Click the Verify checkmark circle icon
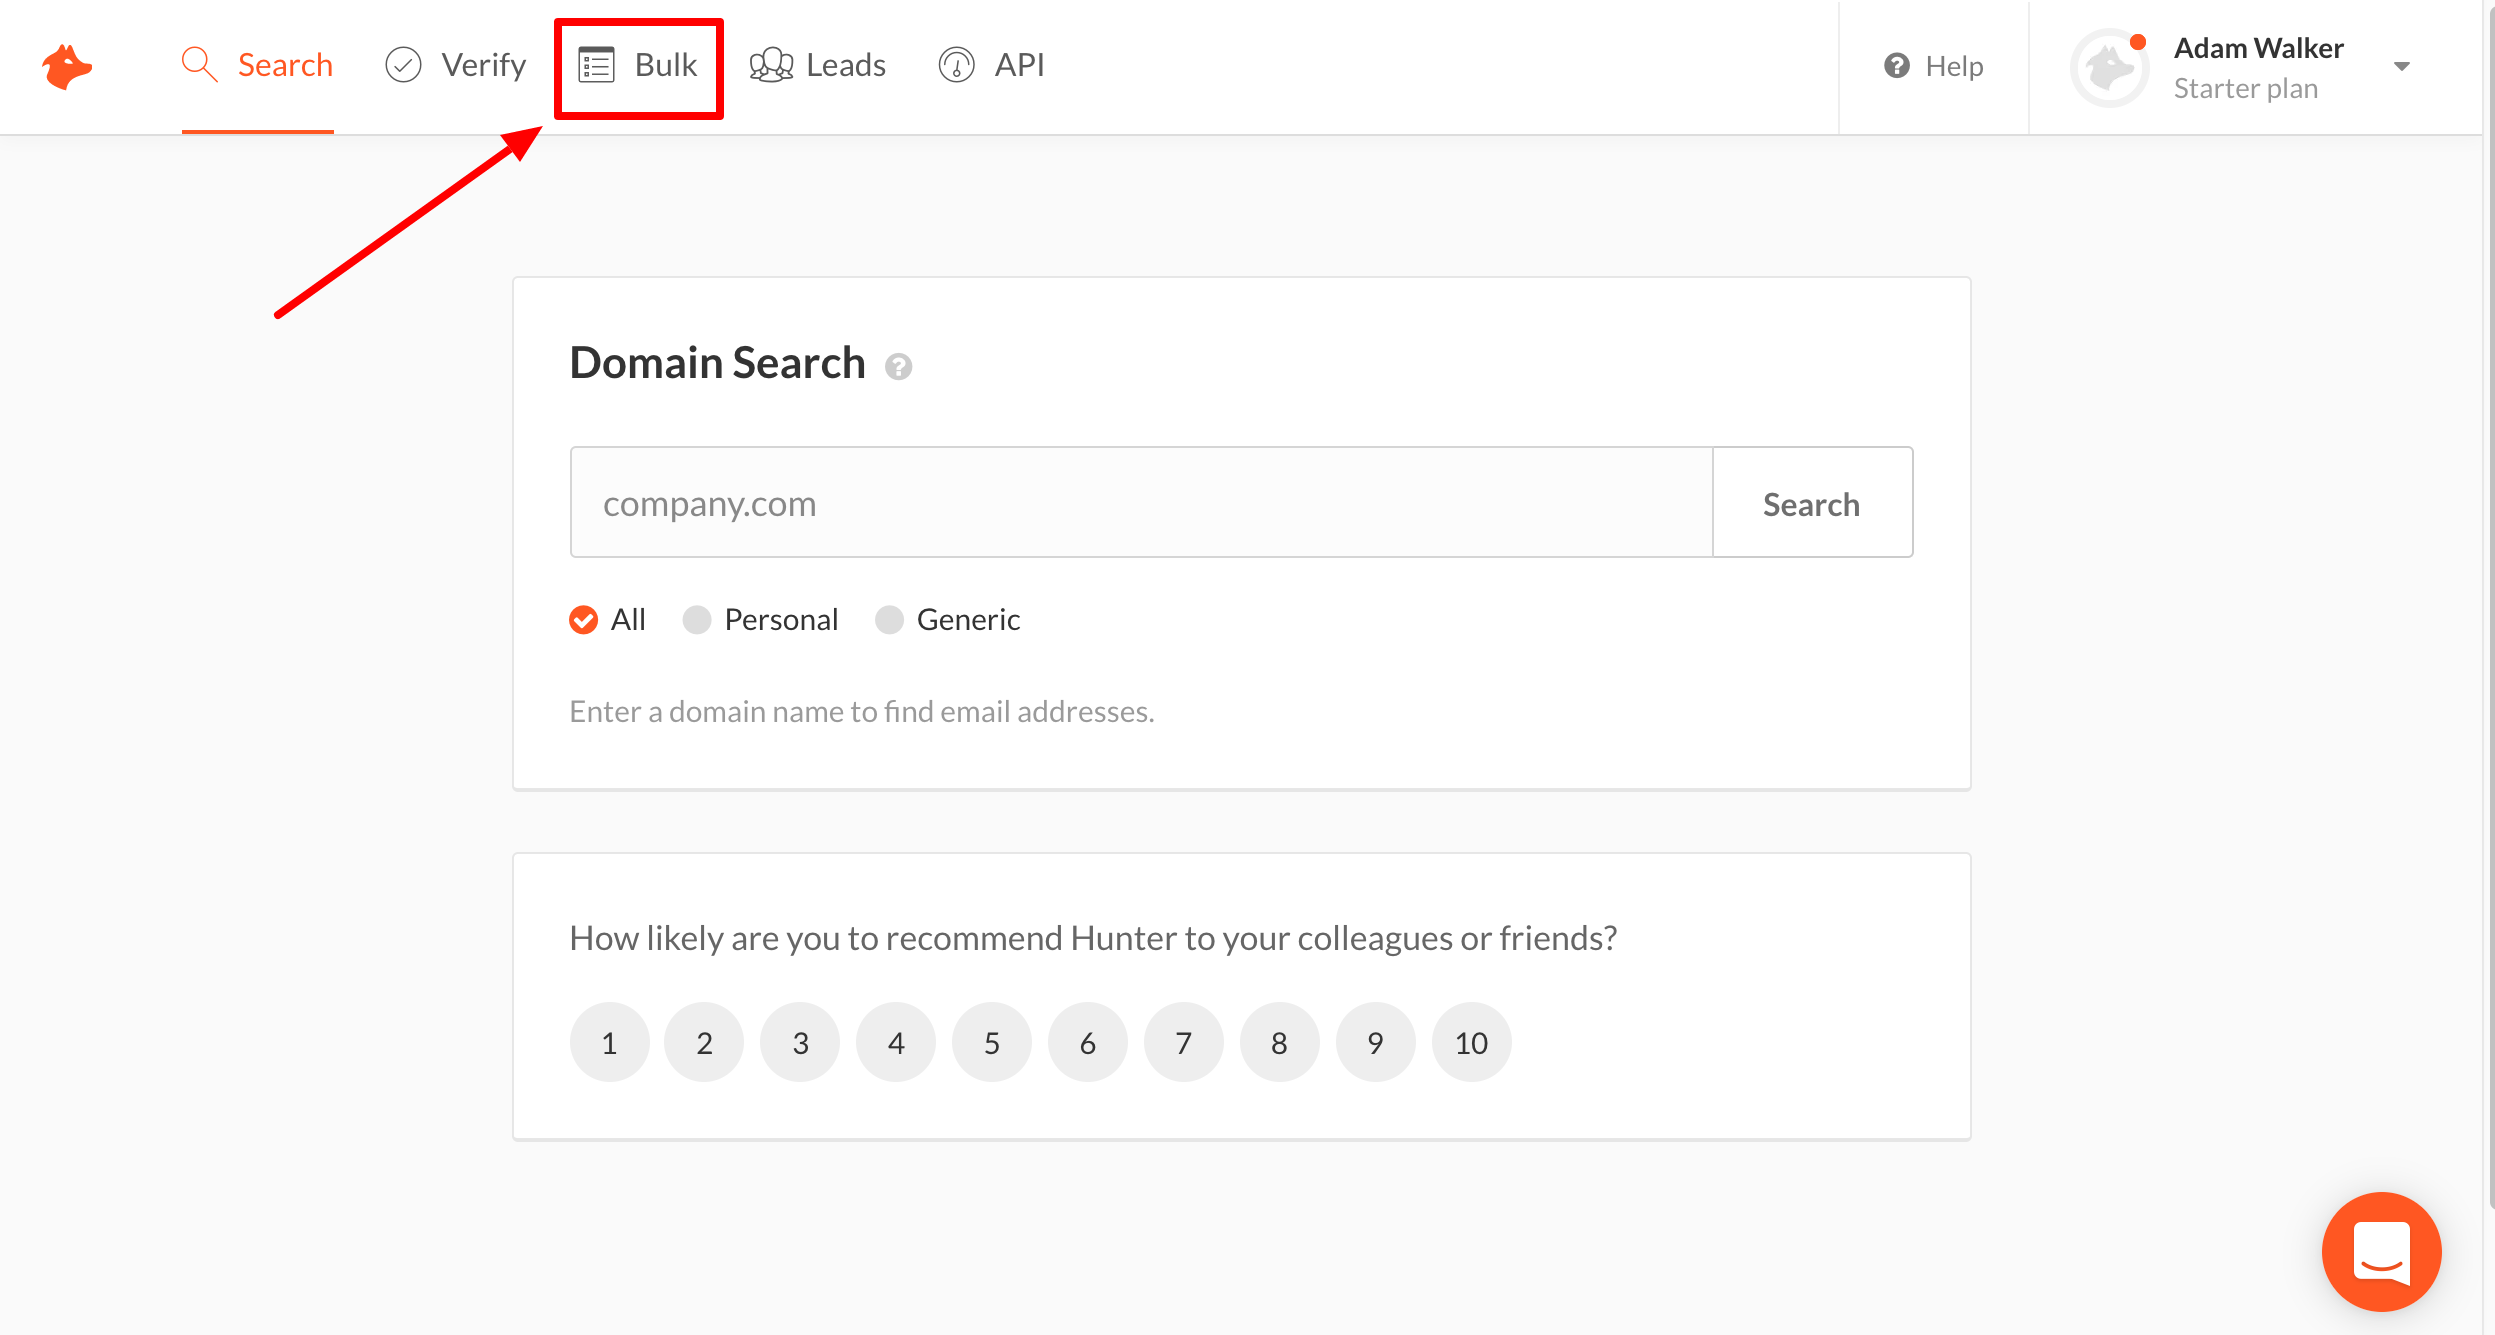The width and height of the screenshot is (2495, 1335). [403, 65]
